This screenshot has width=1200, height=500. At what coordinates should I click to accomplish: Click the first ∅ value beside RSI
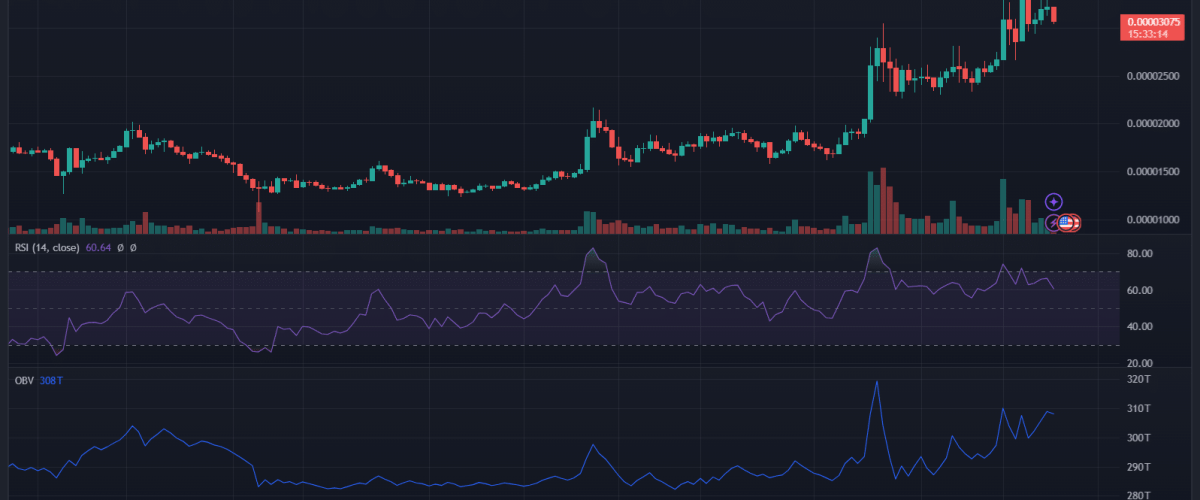pyautogui.click(x=120, y=247)
